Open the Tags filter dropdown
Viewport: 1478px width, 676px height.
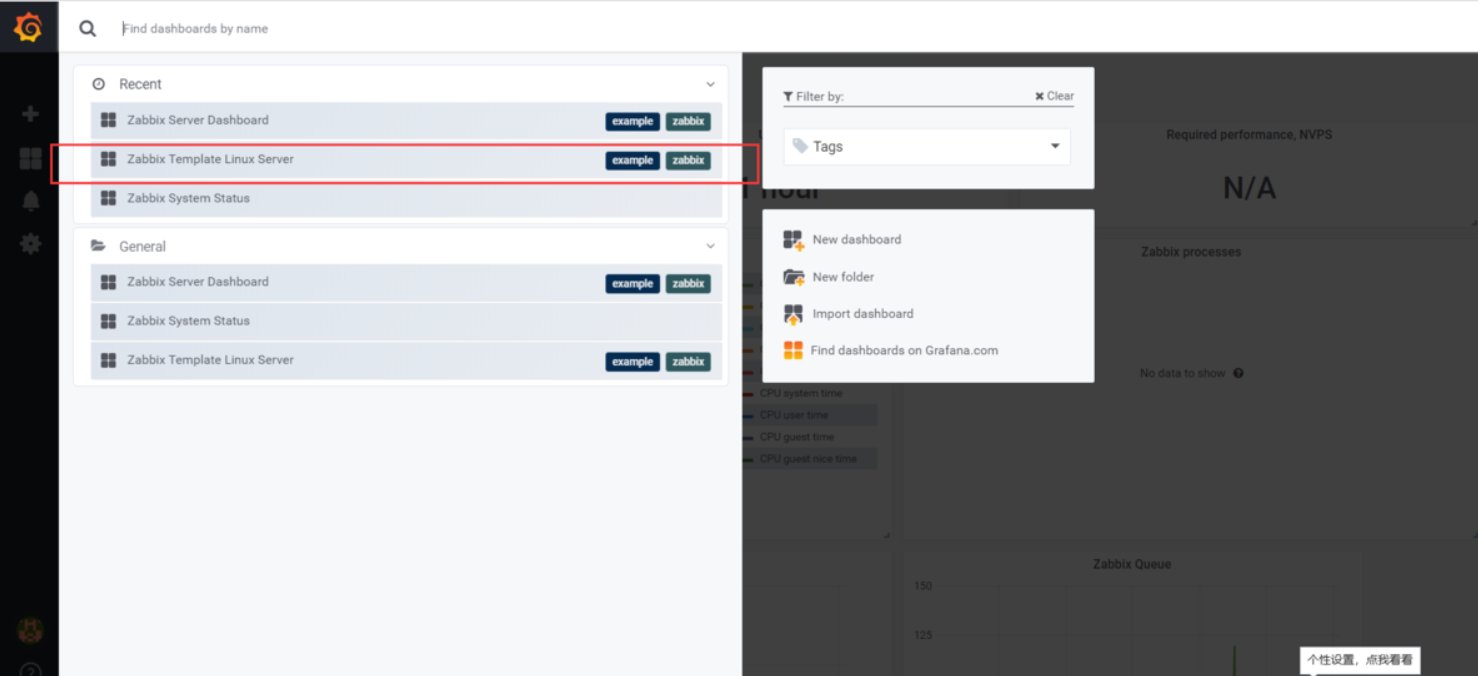tap(927, 146)
